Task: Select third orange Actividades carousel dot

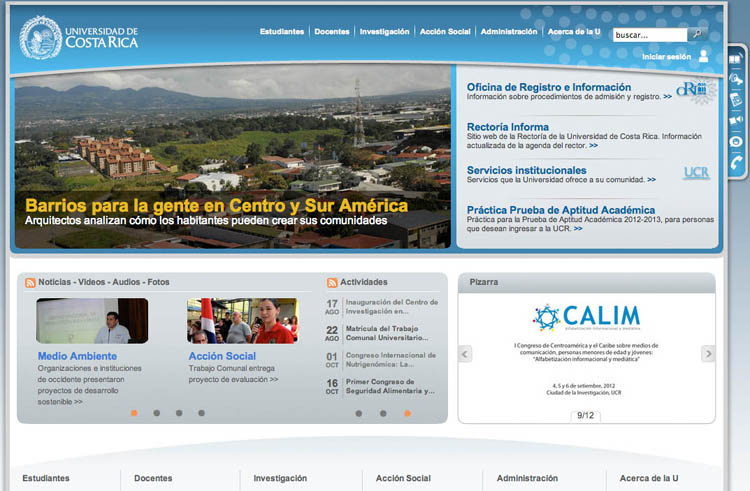Action: point(408,414)
